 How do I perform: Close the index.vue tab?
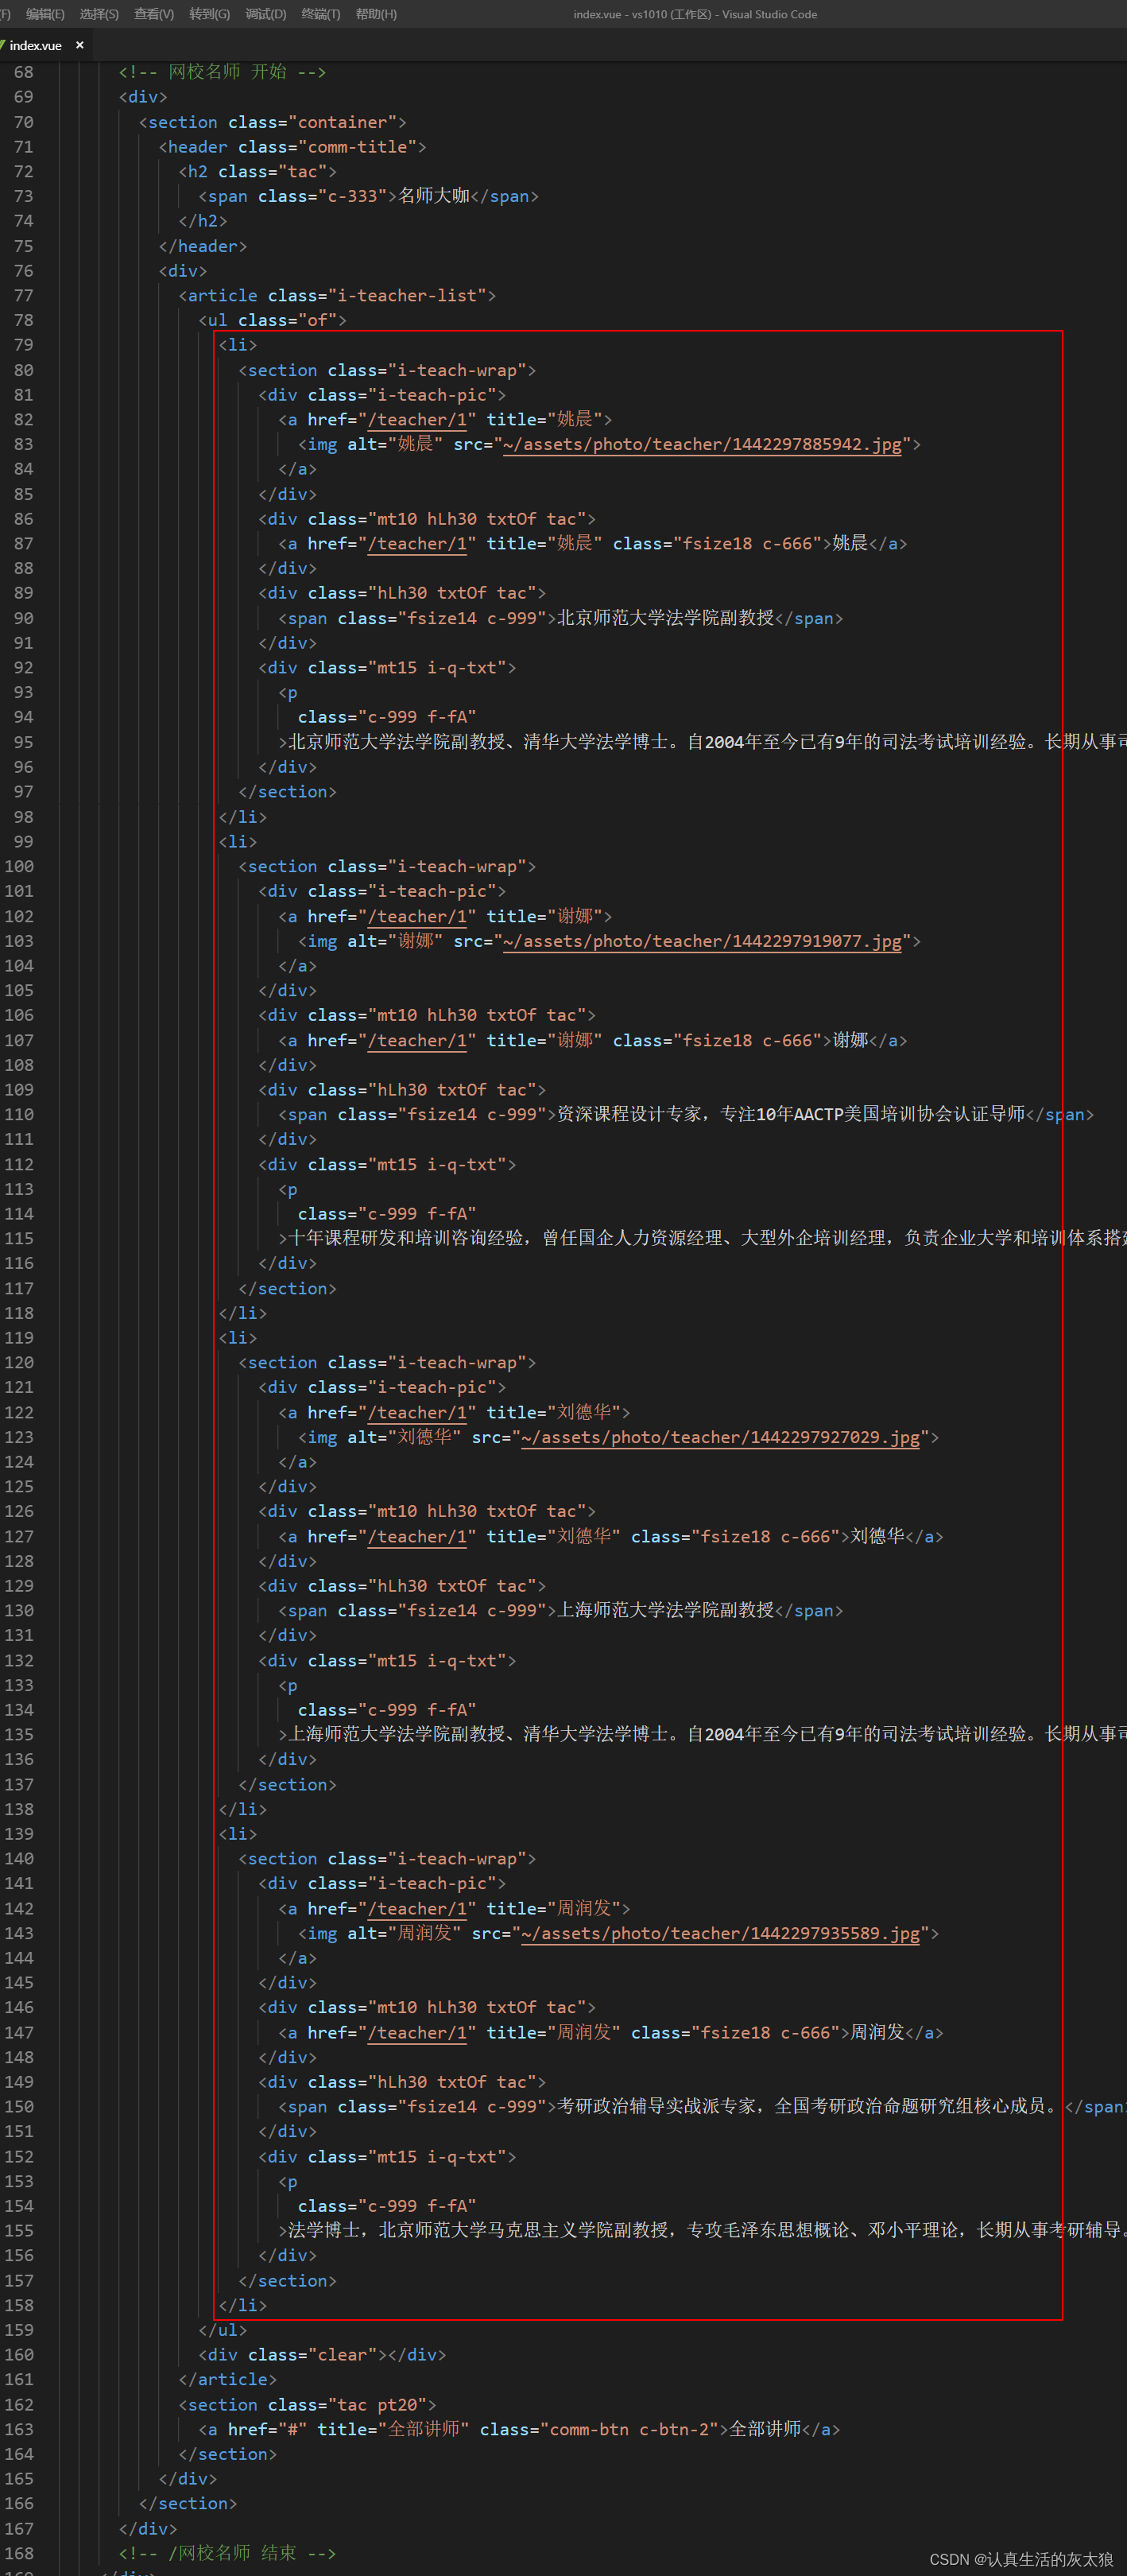click(x=80, y=45)
